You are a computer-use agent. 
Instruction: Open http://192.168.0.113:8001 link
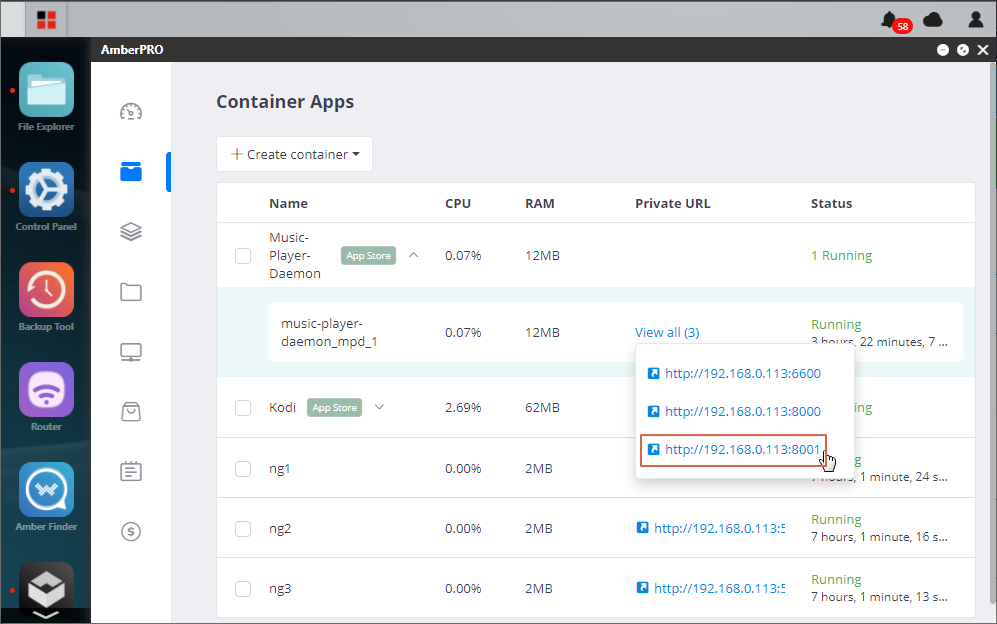pos(743,450)
